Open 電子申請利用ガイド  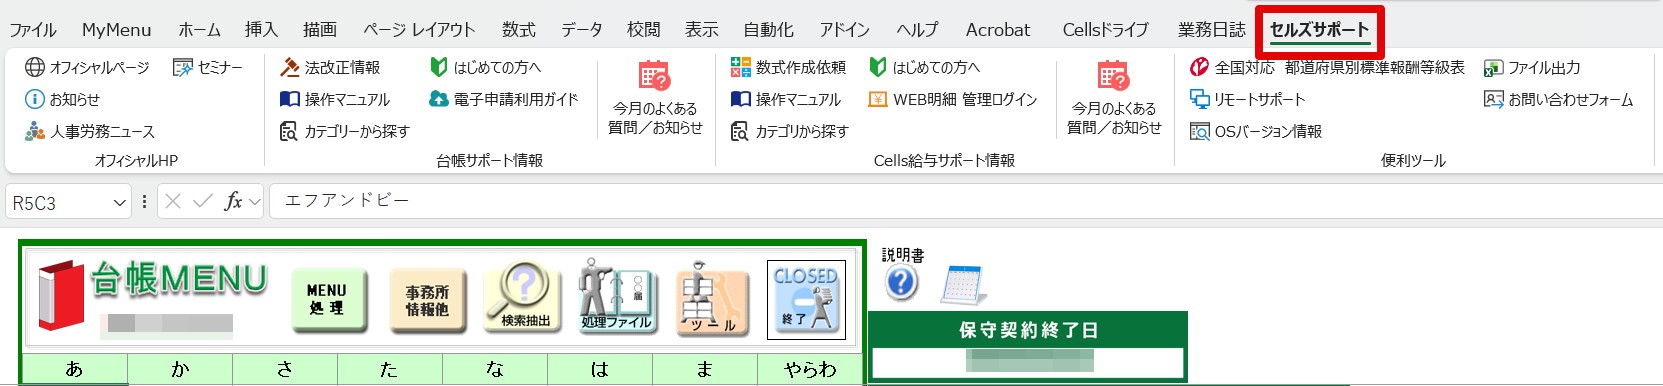click(503, 99)
